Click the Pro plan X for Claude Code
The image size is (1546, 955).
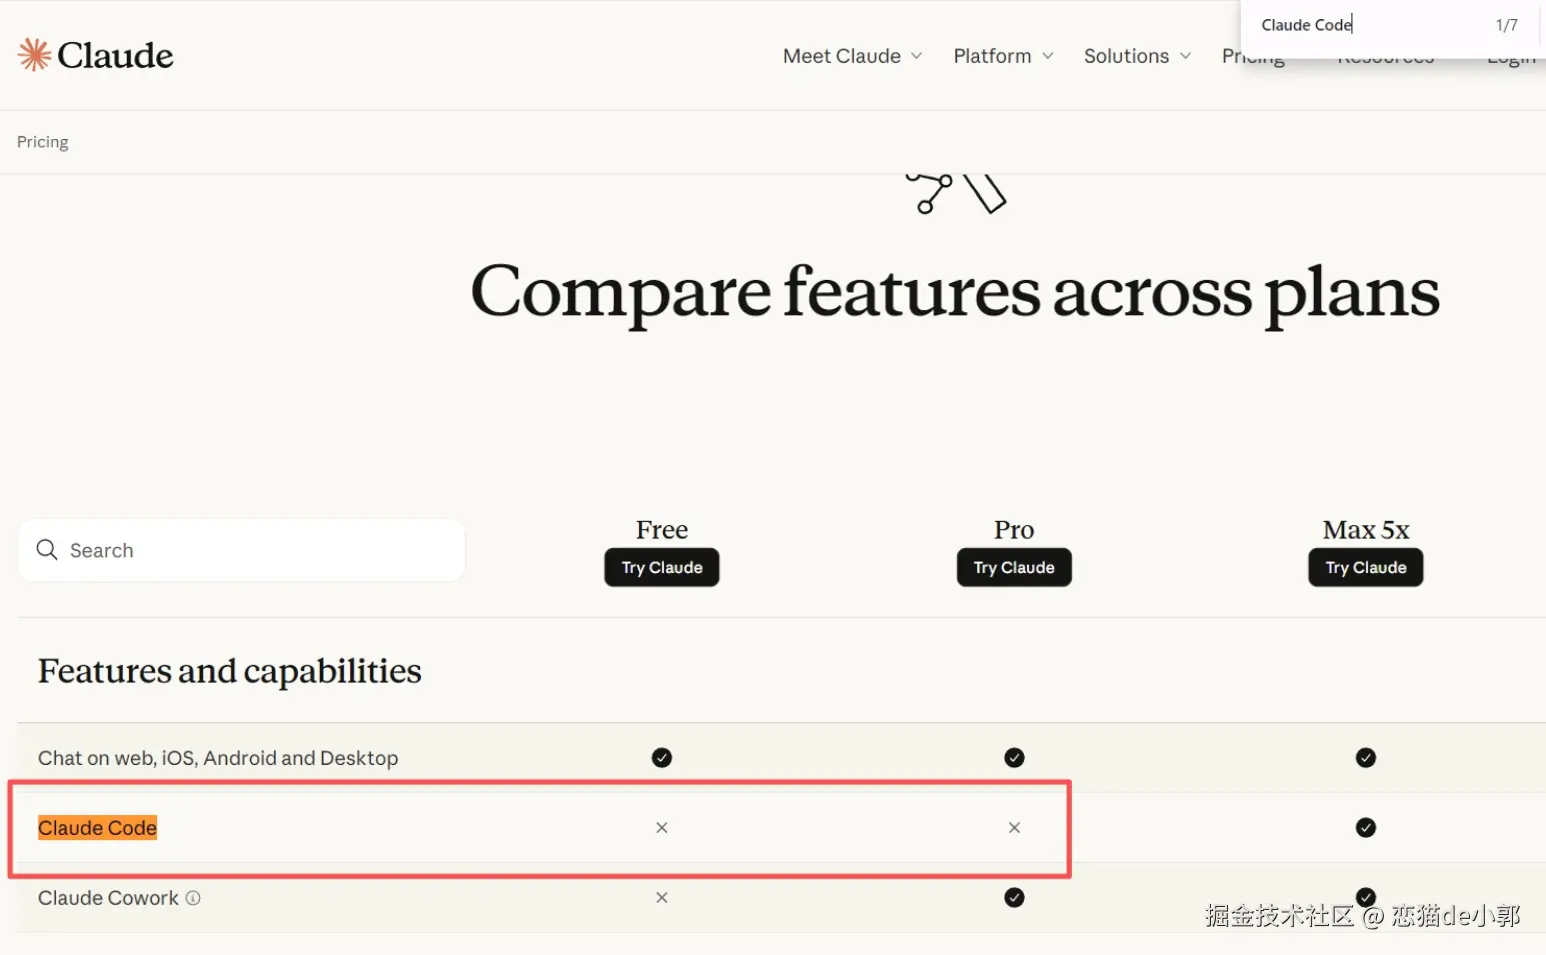(1014, 828)
